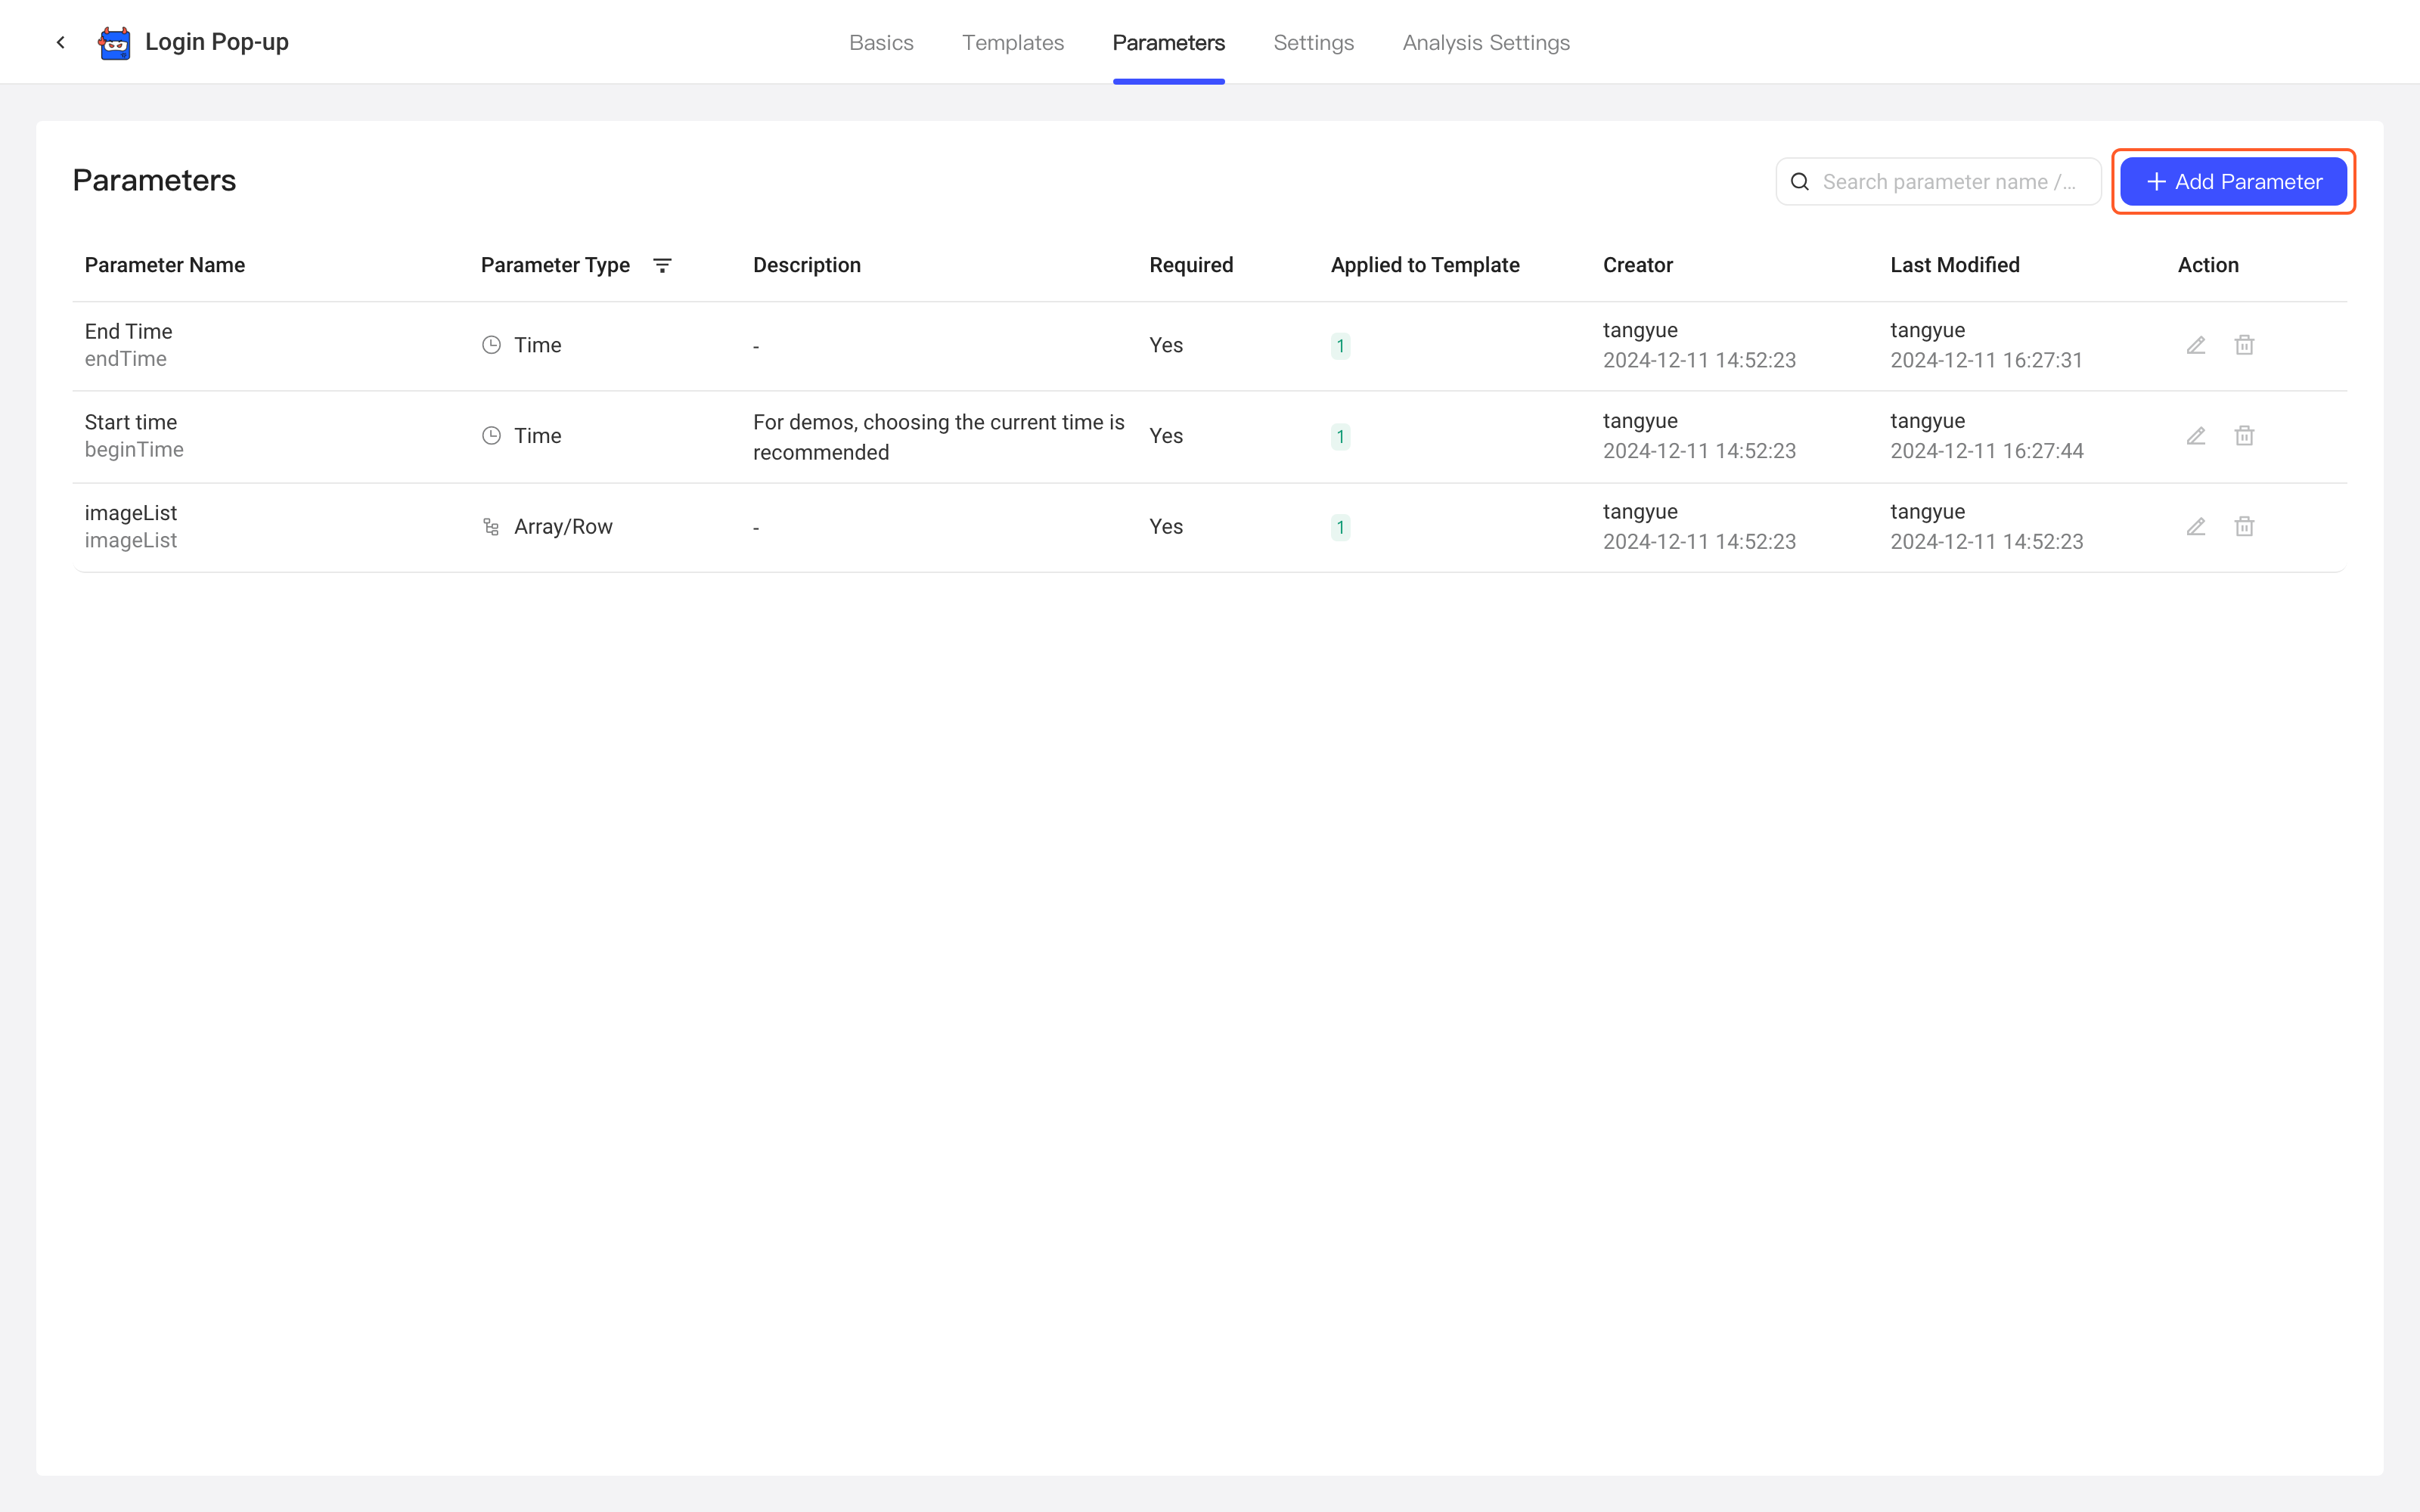Delete the End Time parameter
Screen dimensions: 2420x1512
coord(2244,345)
